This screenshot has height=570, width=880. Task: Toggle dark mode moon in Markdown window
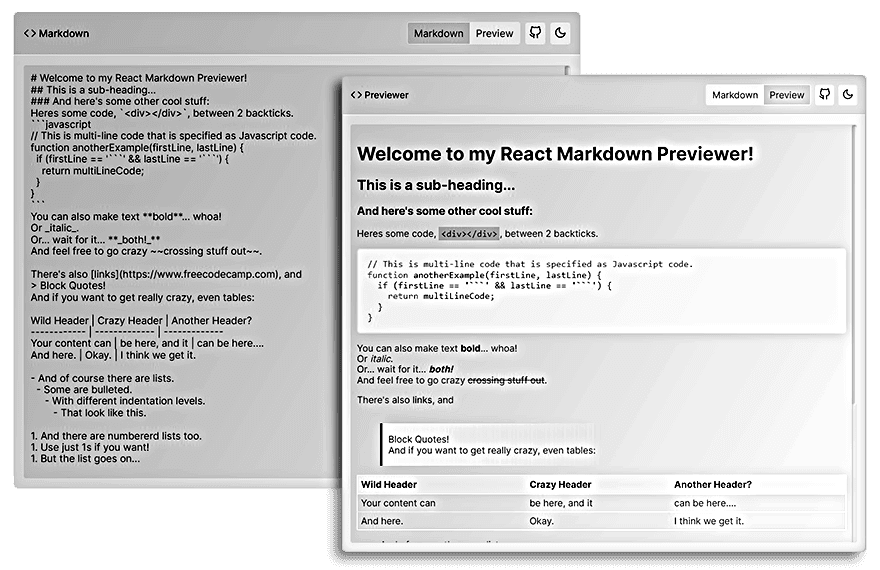point(560,33)
